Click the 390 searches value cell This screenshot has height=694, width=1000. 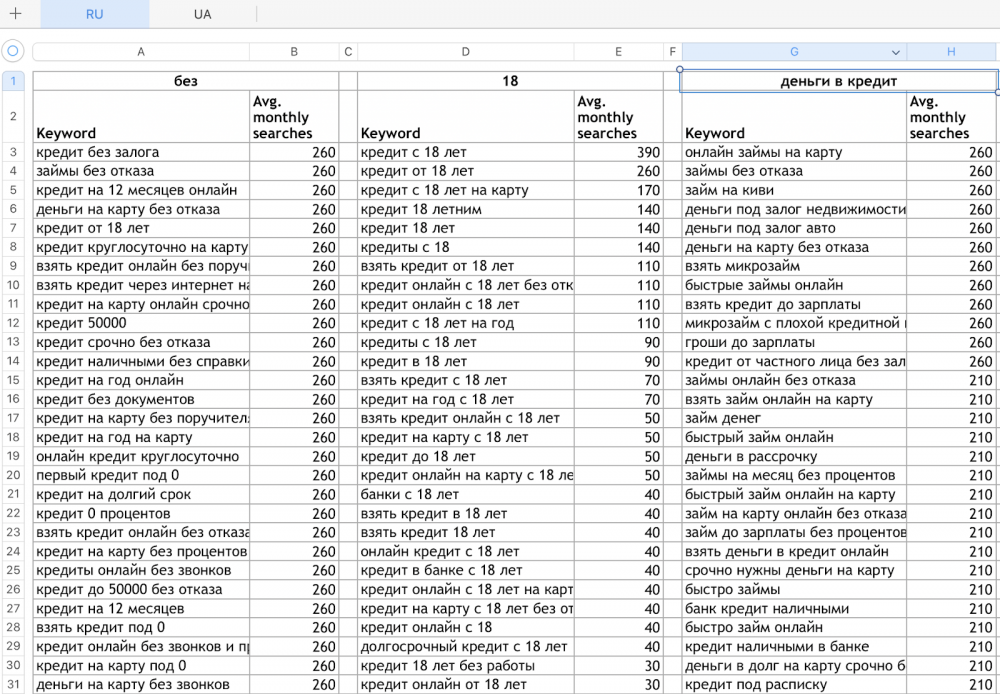click(618, 152)
